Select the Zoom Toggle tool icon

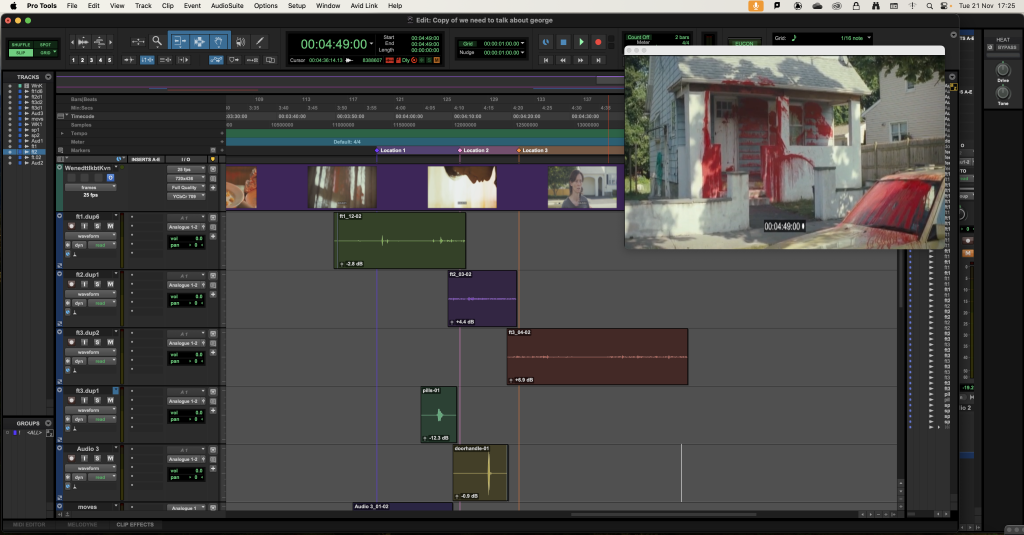138,42
